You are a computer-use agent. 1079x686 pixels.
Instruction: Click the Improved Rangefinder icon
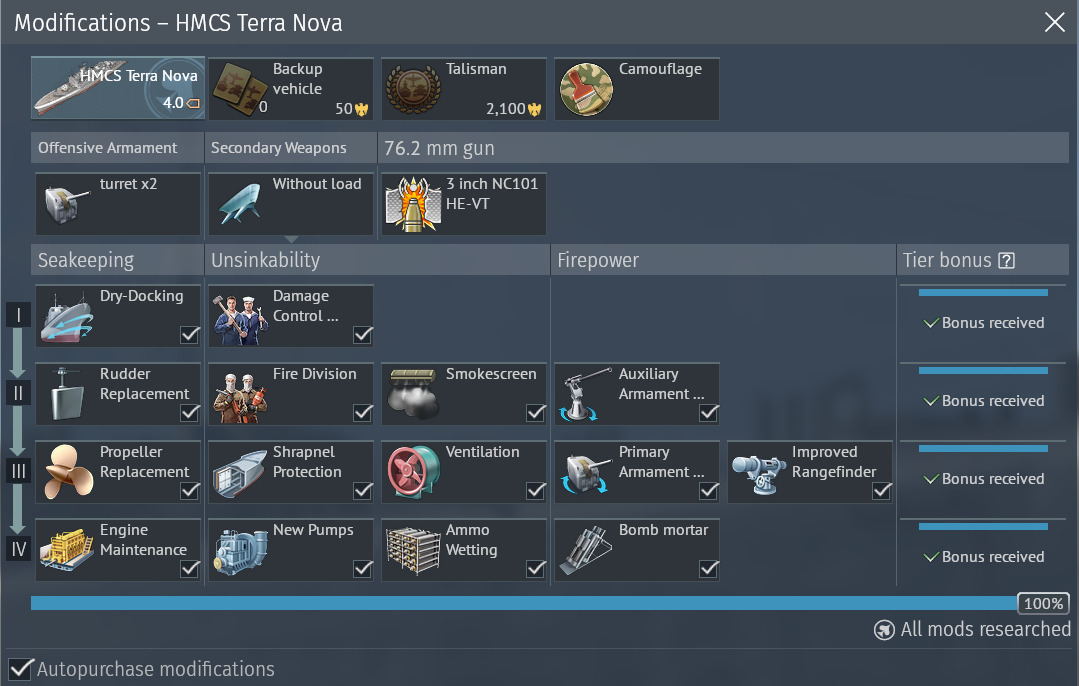(759, 471)
